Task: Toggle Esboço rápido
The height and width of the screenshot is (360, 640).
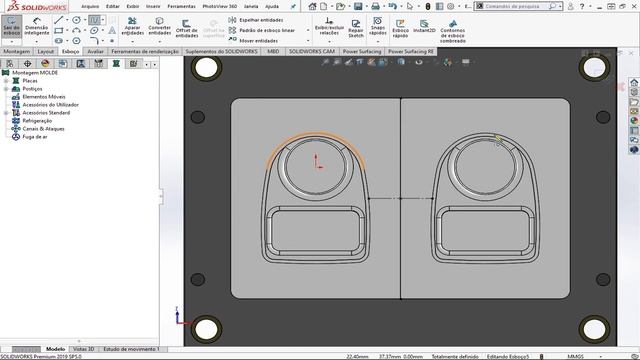Action: coord(400,29)
